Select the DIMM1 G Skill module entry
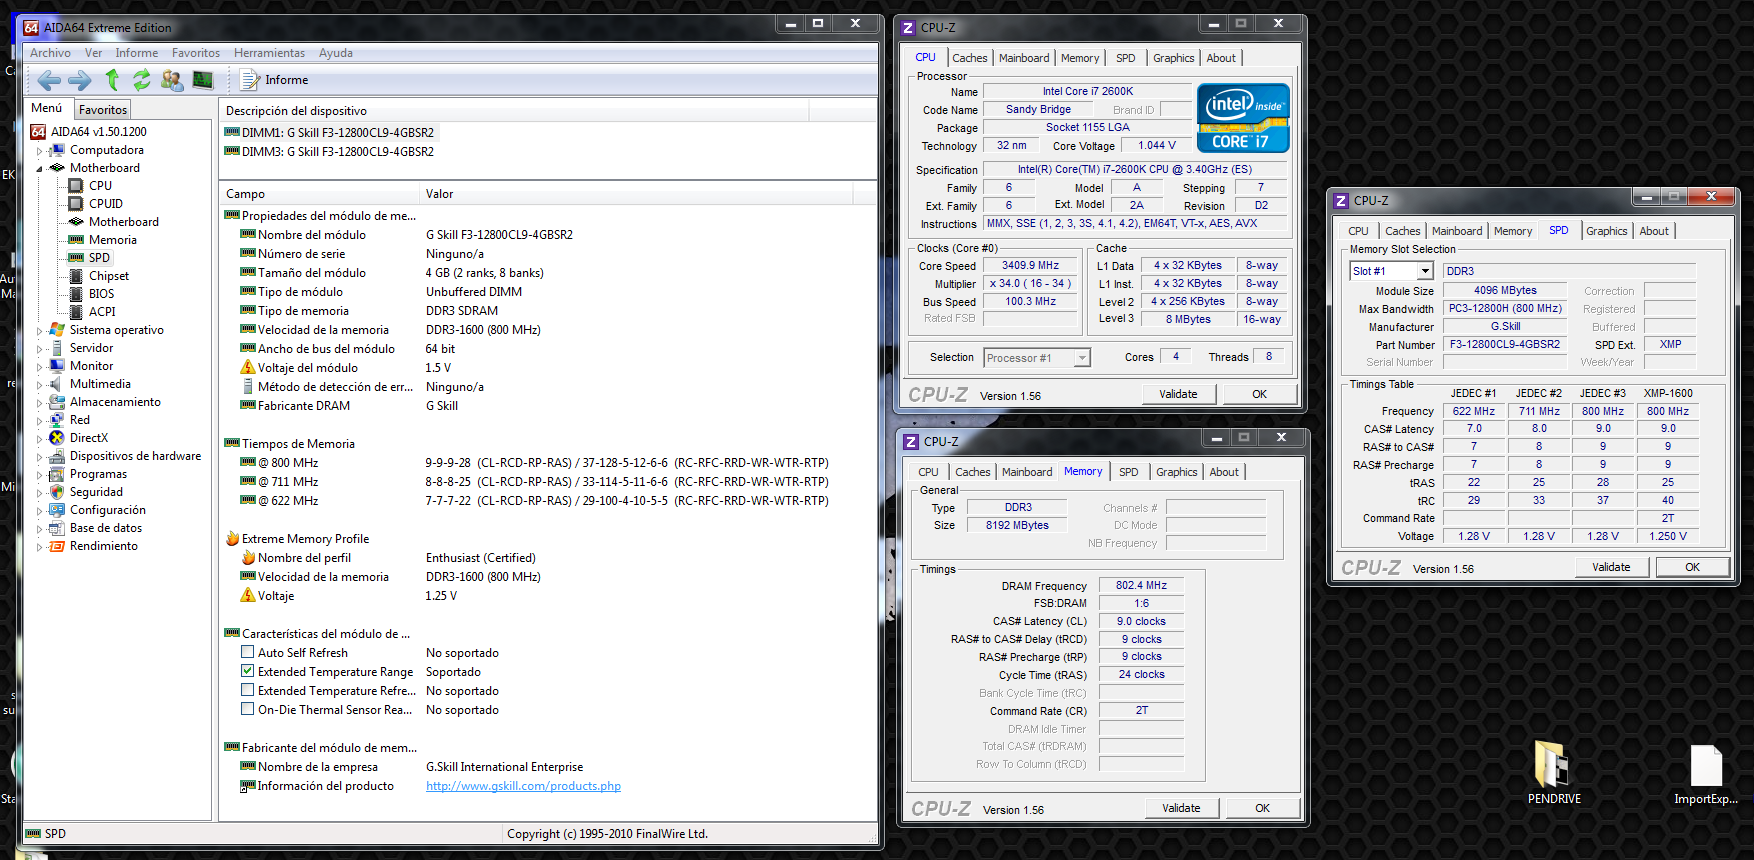Screen dimensions: 1754x860 pos(330,132)
